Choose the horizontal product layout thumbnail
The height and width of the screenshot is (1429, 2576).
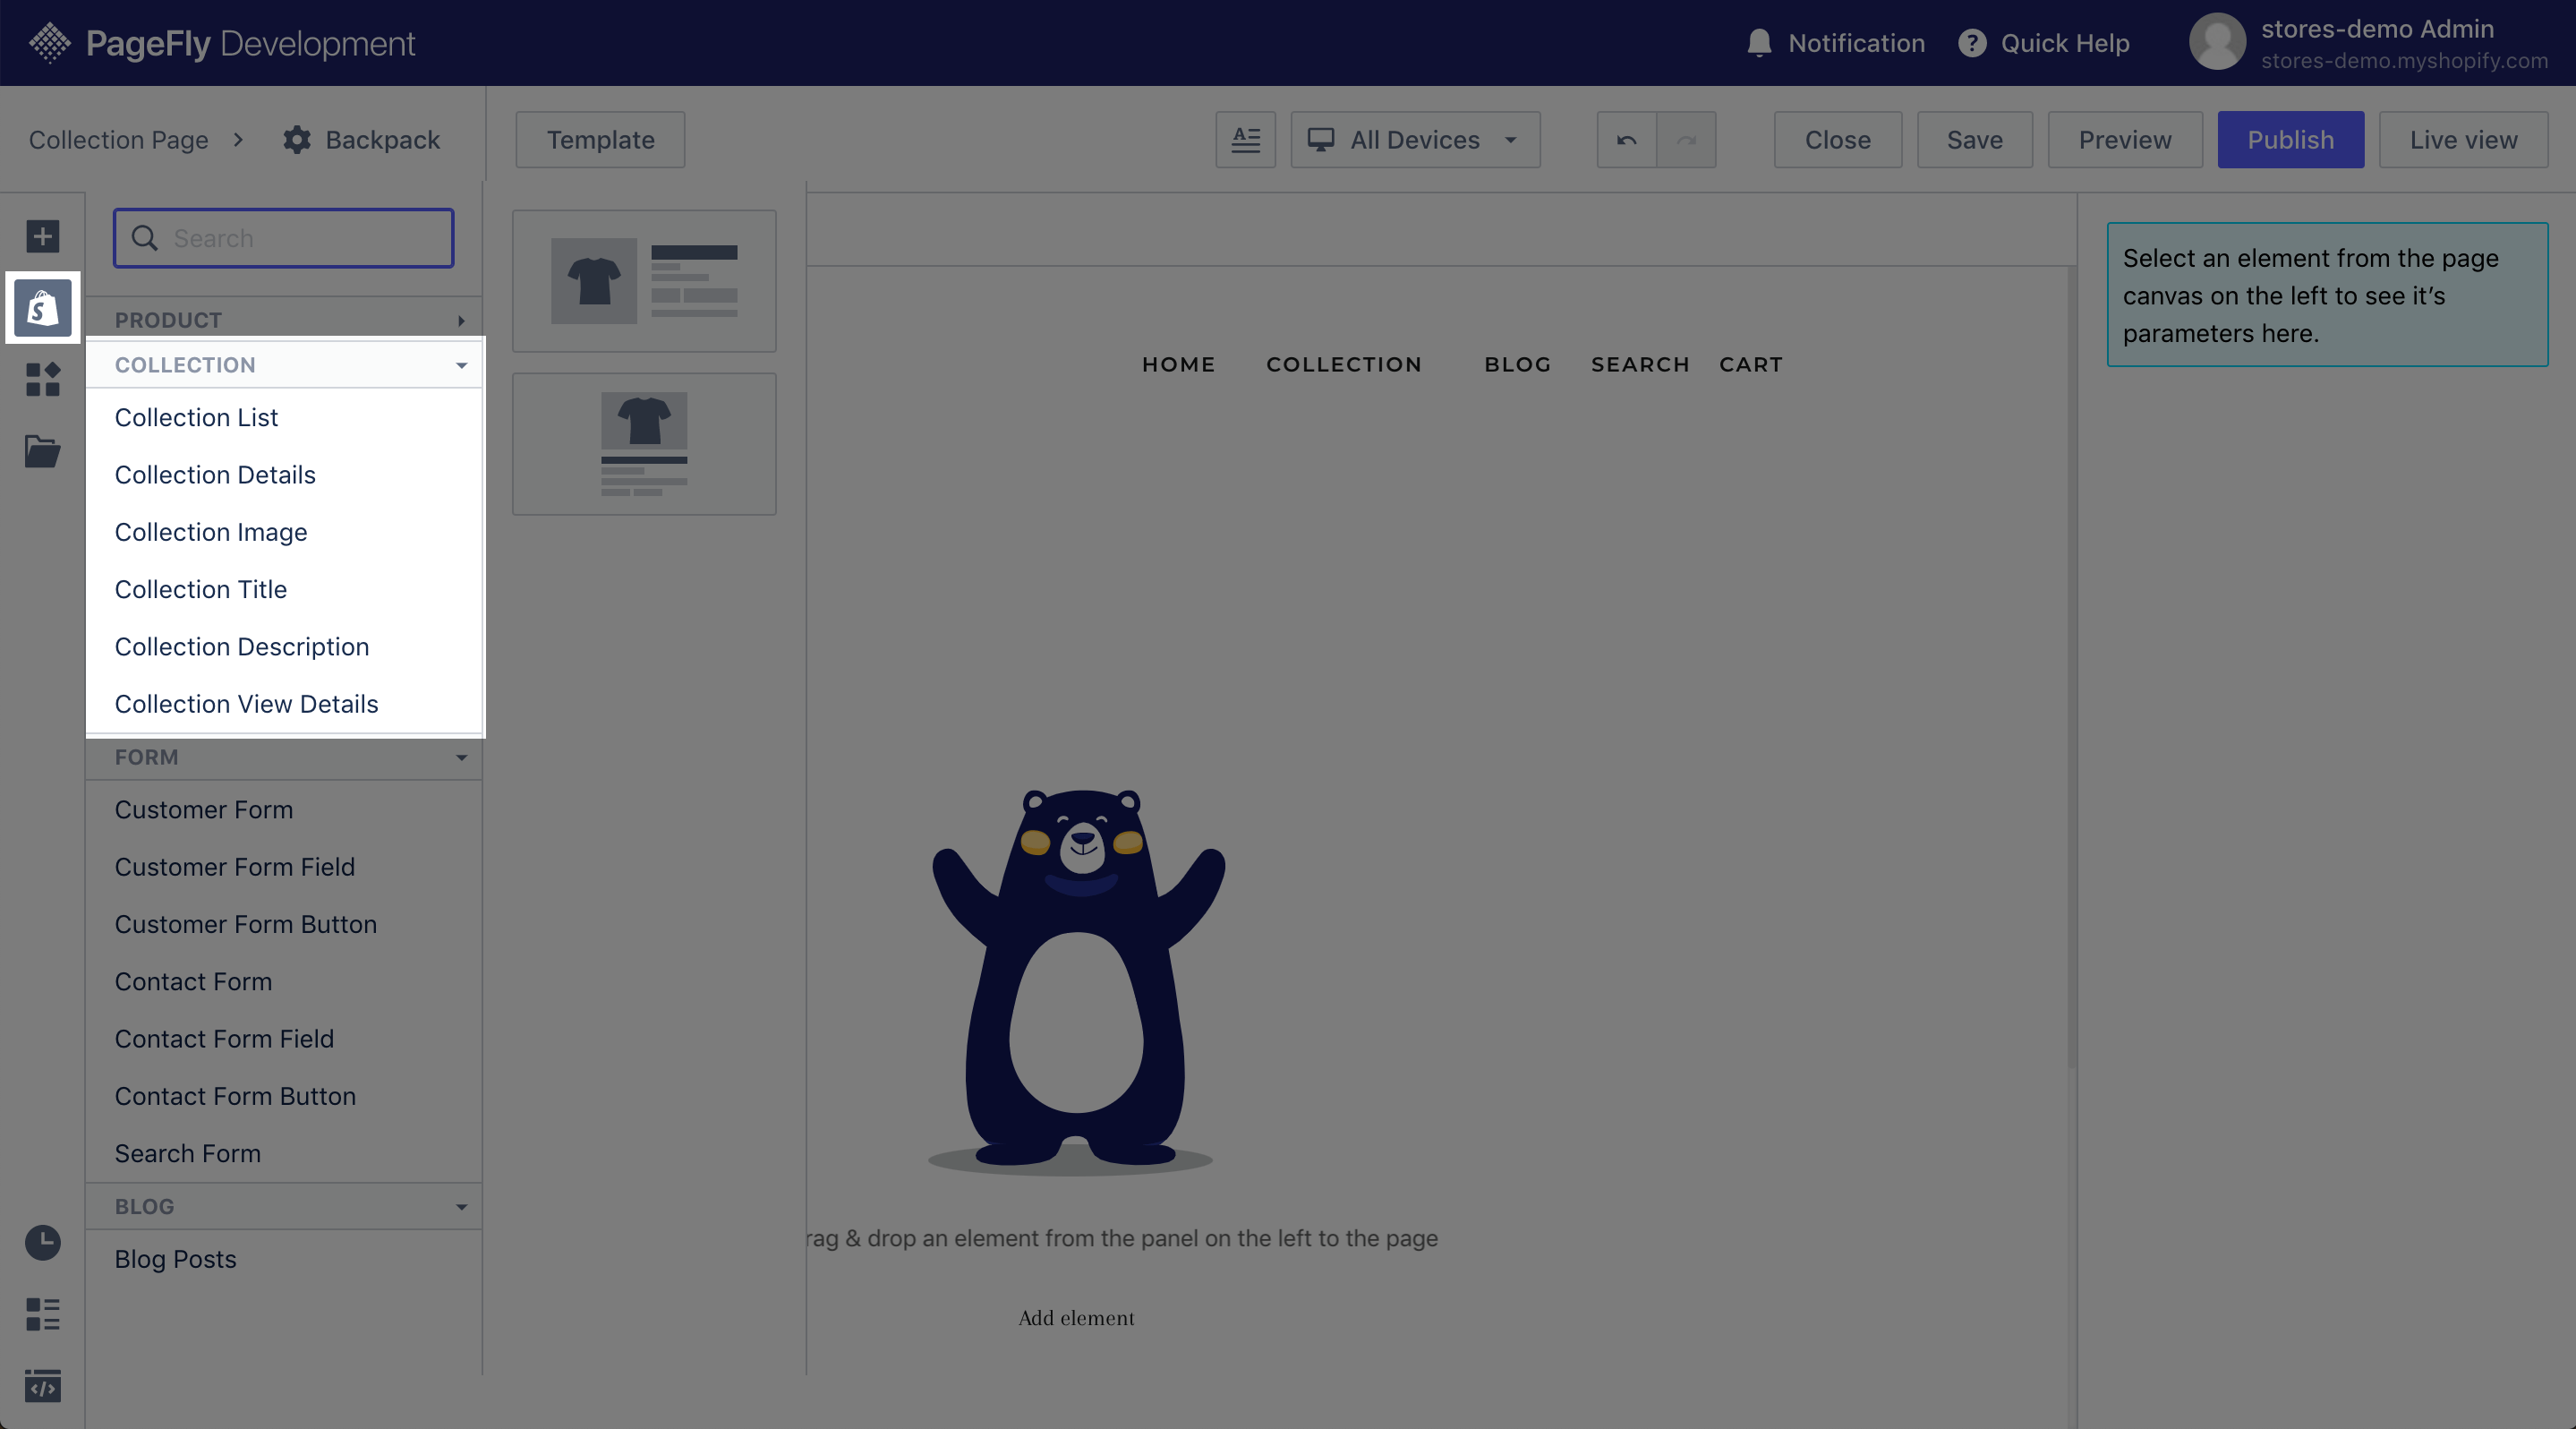pos(644,281)
